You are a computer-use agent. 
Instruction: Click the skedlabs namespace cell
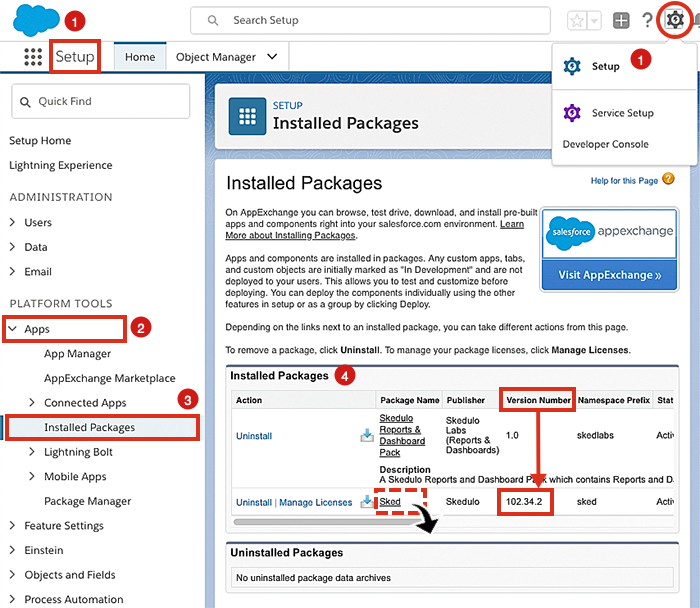pyautogui.click(x=595, y=435)
